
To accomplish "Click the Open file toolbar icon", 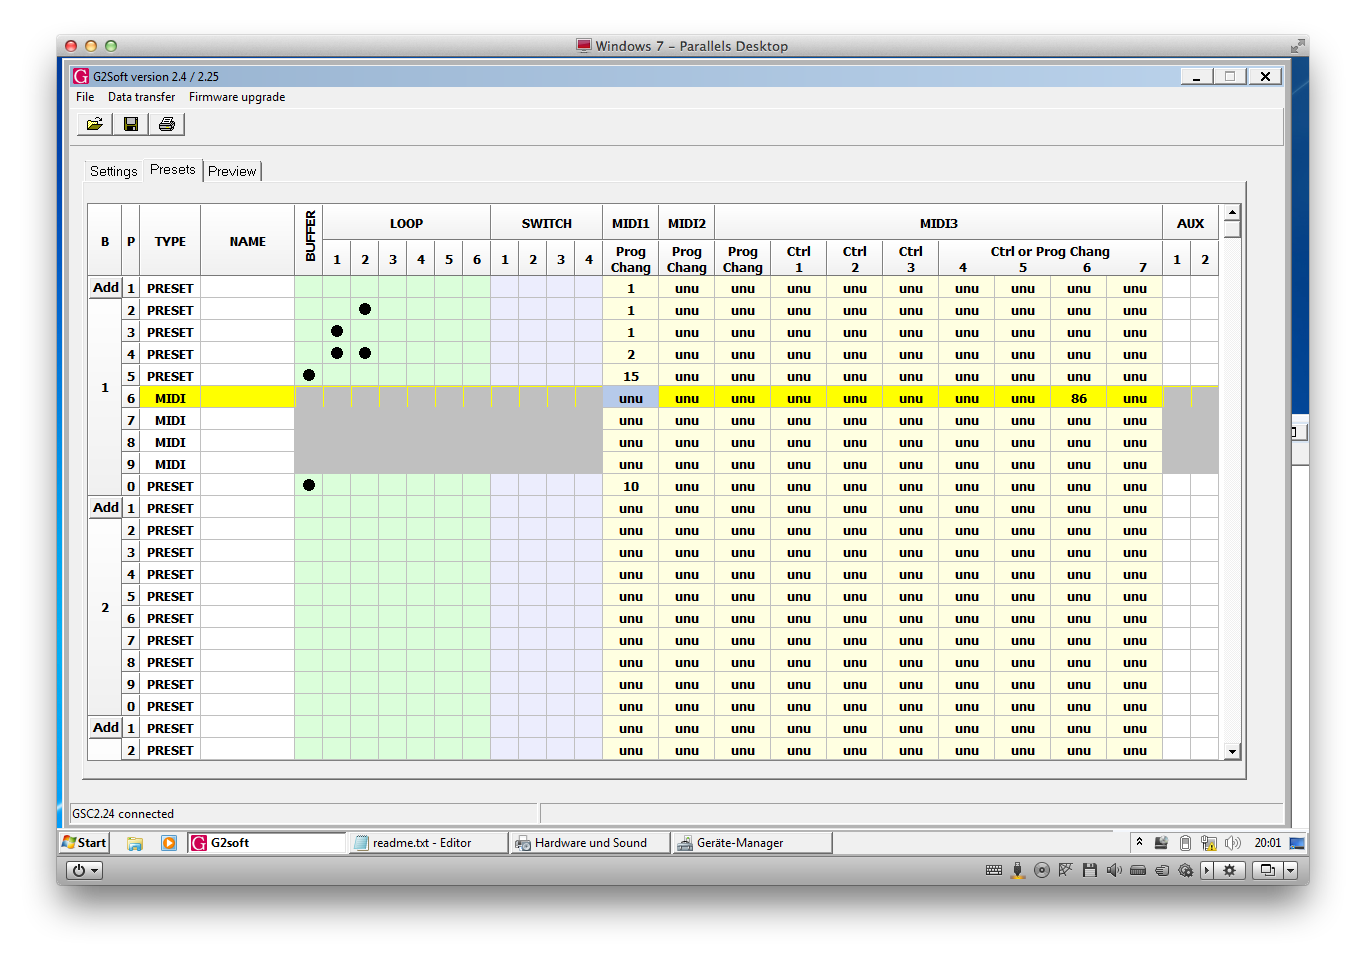I will point(94,124).
